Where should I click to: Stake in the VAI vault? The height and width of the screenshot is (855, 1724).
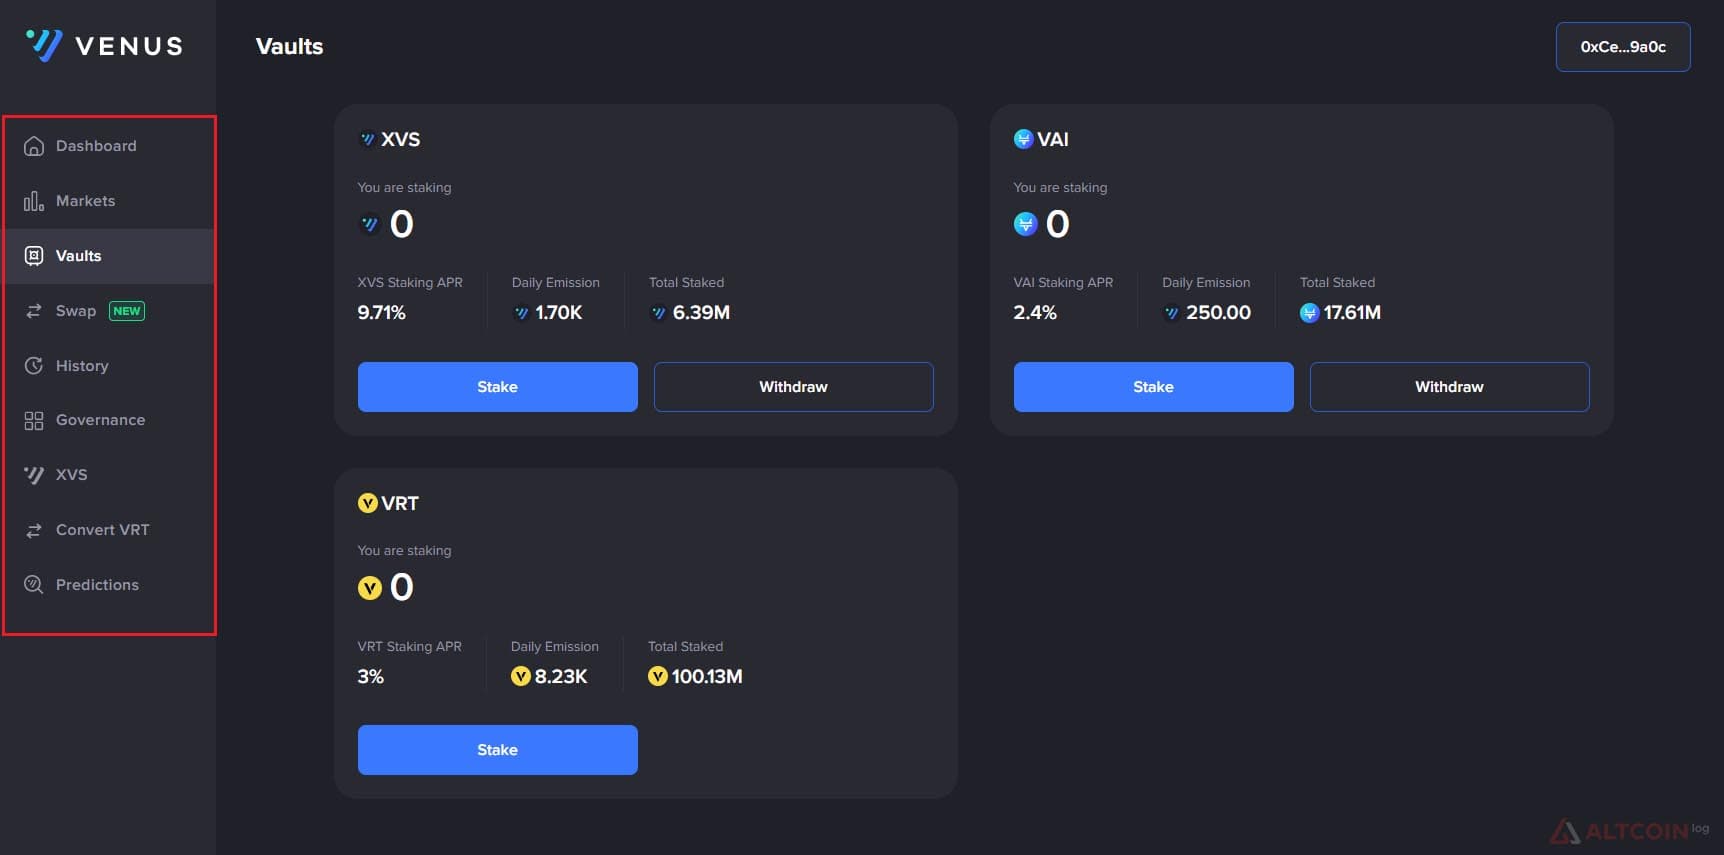coord(1154,387)
